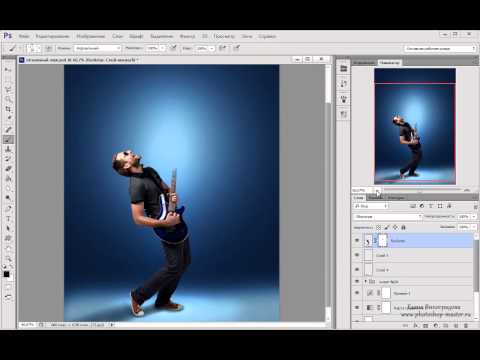Viewport: 480px width, 360px height.
Task: Select the Clone Stamp tool
Action: point(8,149)
